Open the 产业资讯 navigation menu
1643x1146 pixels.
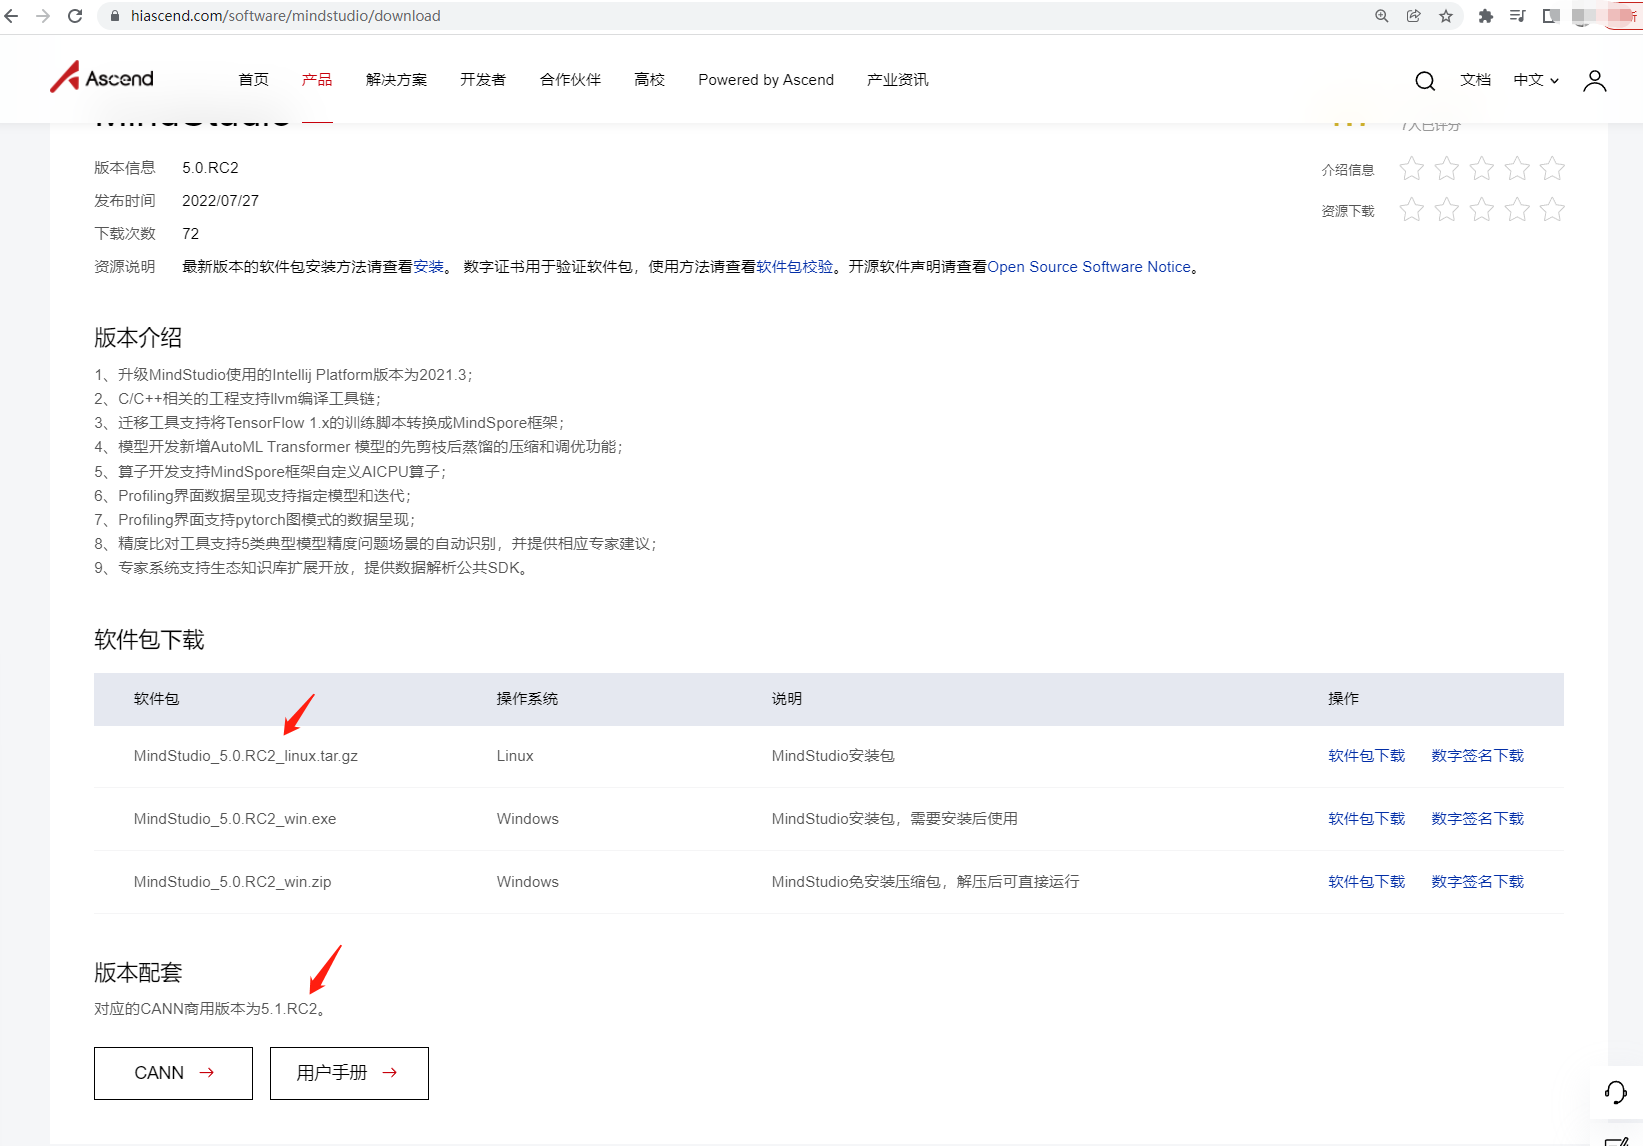tap(898, 80)
